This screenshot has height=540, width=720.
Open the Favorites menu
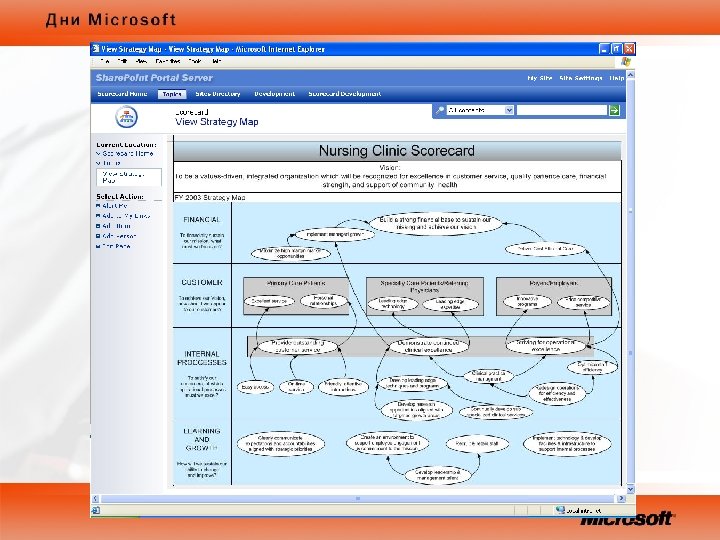(x=167, y=61)
